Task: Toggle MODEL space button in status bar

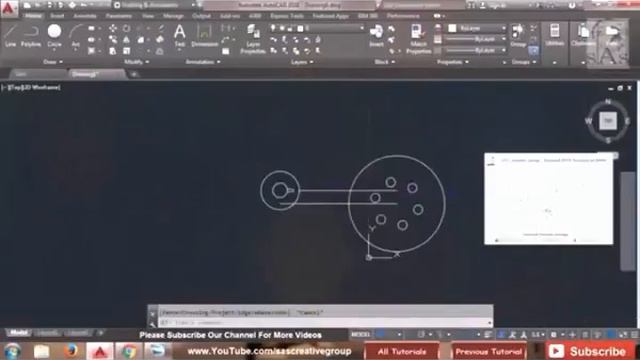Action: 360,334
